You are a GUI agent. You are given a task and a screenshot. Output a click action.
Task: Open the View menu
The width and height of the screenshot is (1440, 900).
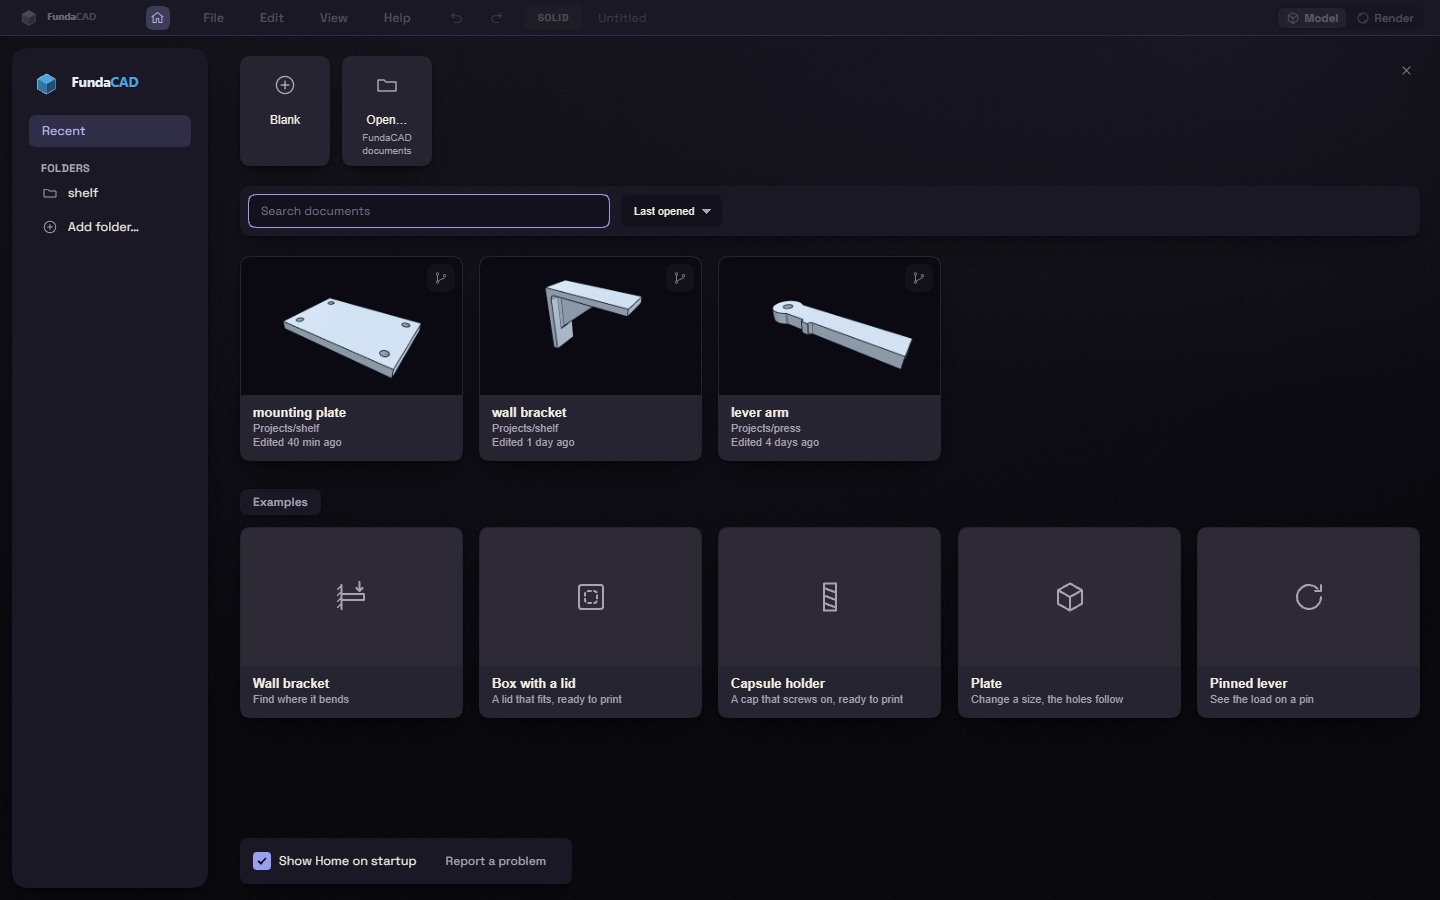pos(333,18)
